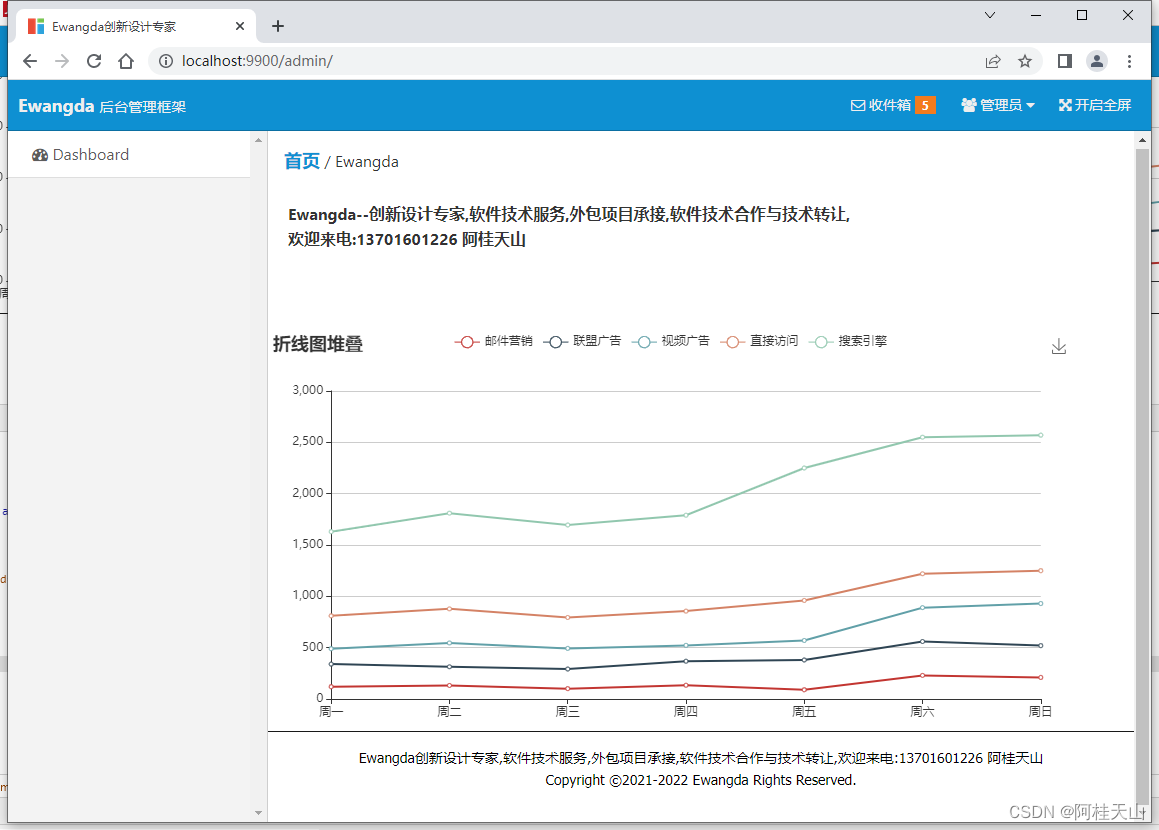Toggle the 视频广告 legend series

(670, 341)
